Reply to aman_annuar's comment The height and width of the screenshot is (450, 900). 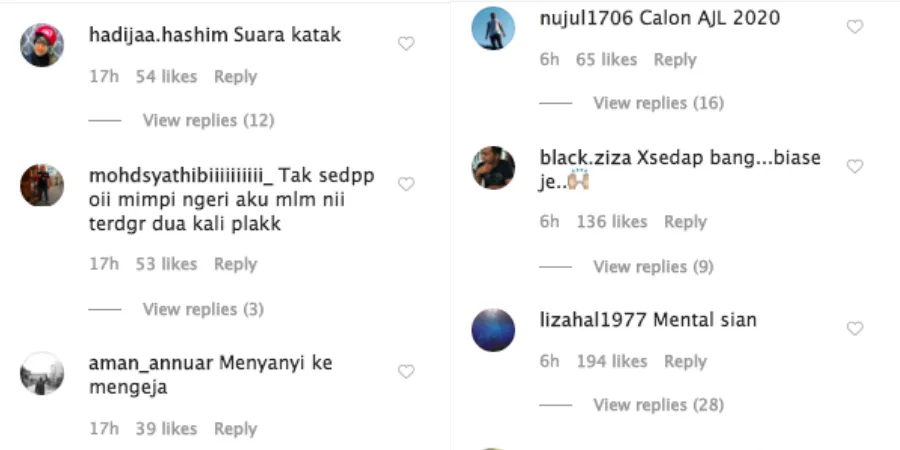pyautogui.click(x=235, y=429)
